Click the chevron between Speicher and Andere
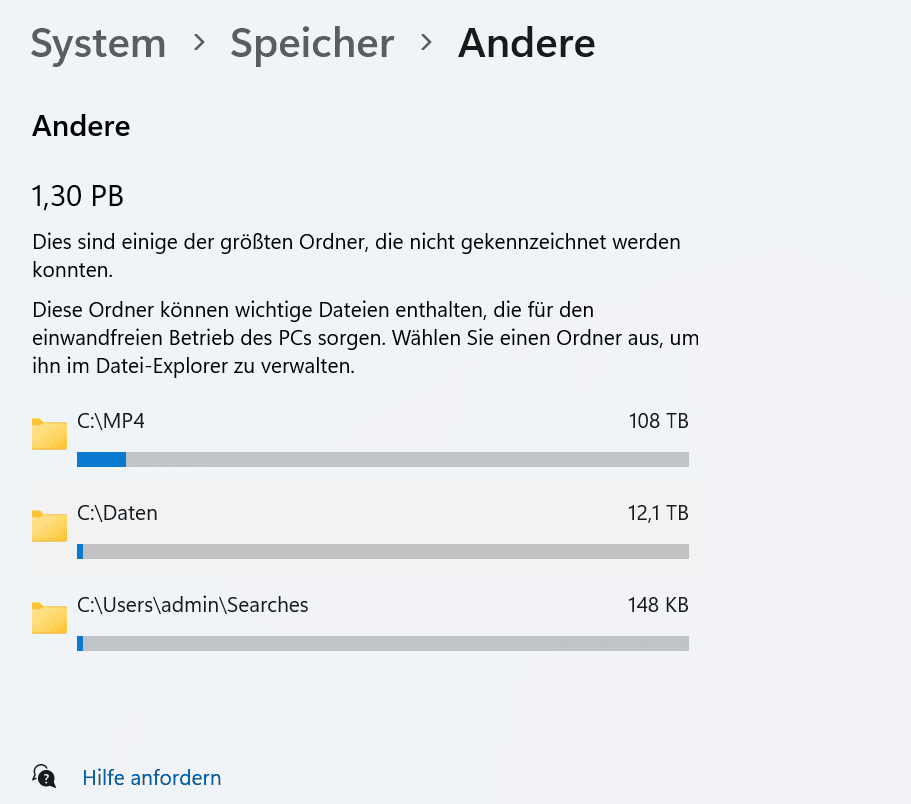Screen dimensions: 911x804 tap(426, 43)
